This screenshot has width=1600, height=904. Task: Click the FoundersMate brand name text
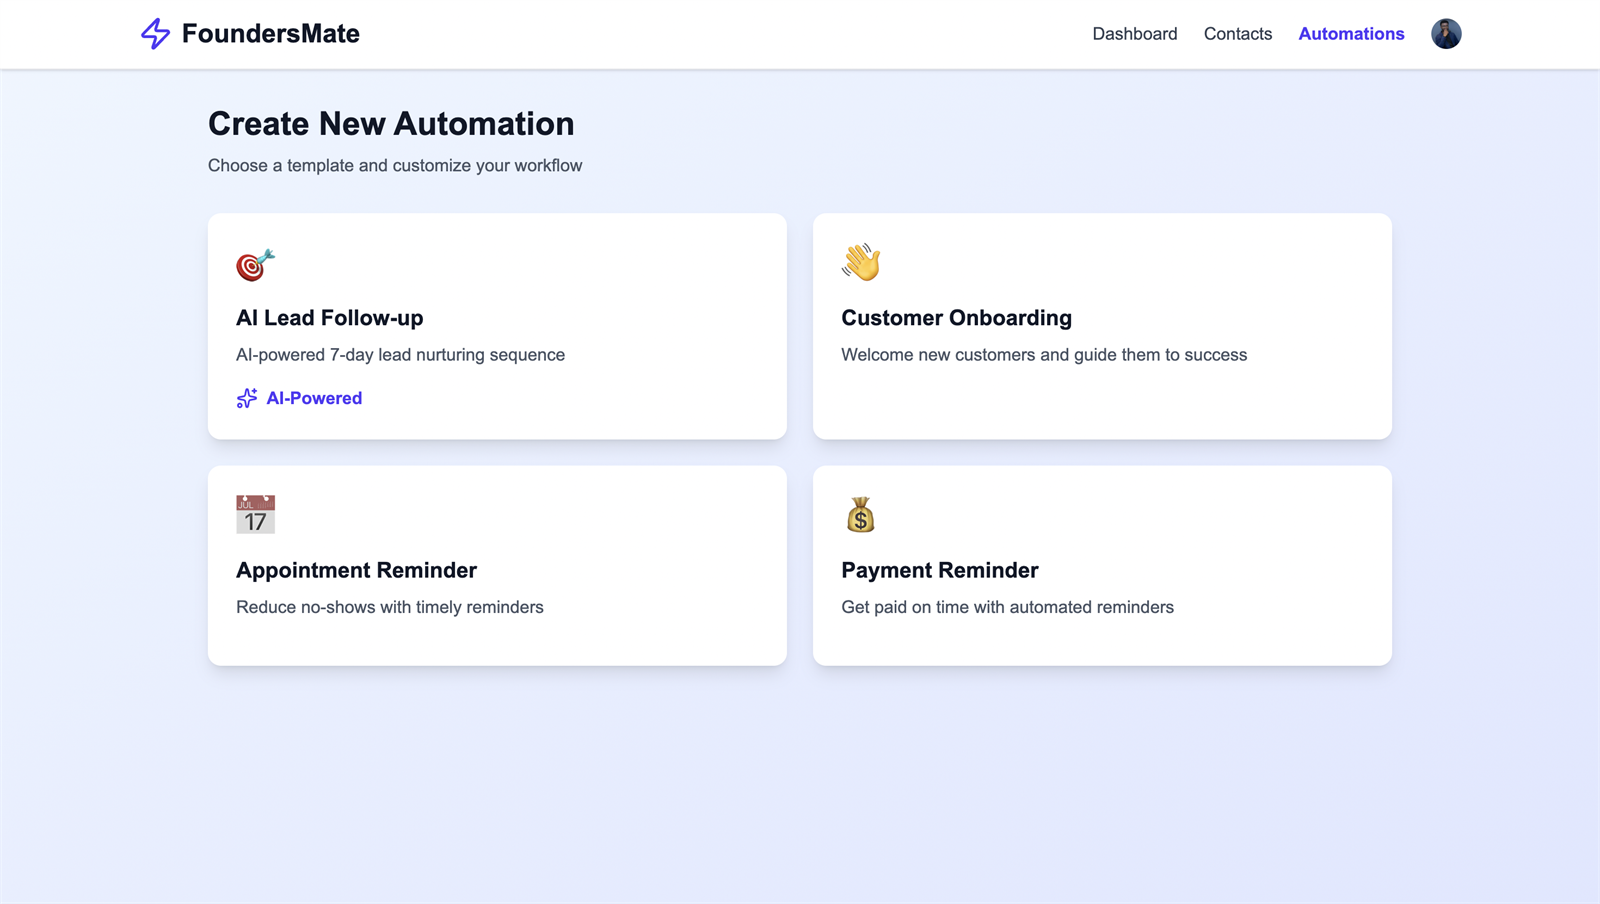(271, 34)
